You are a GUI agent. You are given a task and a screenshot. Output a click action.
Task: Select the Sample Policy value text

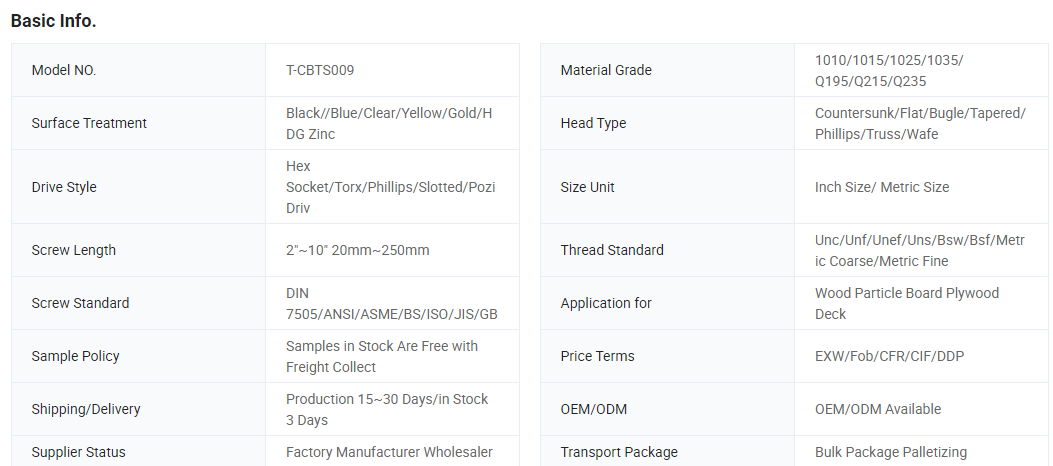pos(382,356)
